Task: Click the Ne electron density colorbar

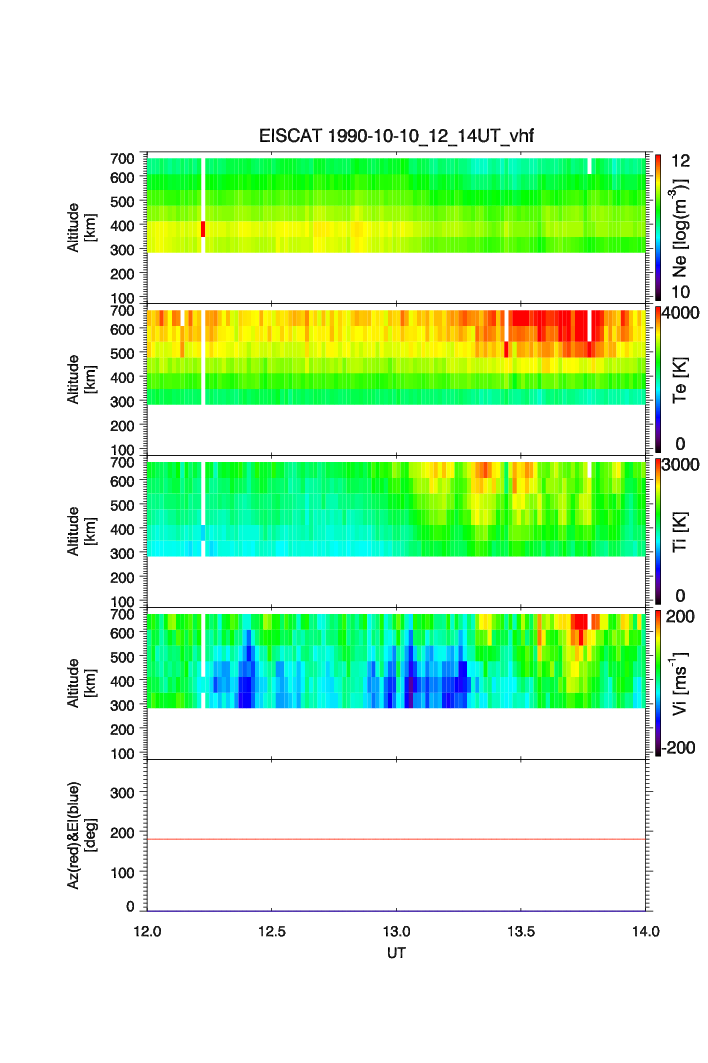Action: pos(658,227)
